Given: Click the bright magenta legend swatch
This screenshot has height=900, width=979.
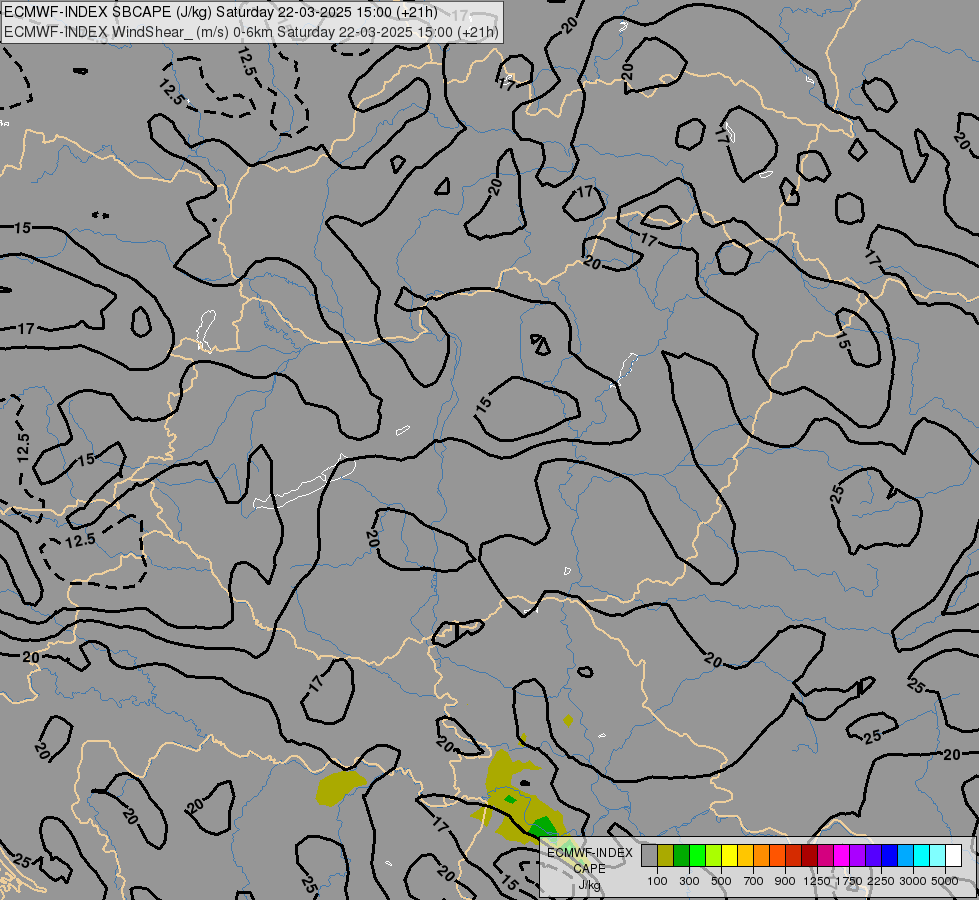Looking at the screenshot, I should pos(842,856).
